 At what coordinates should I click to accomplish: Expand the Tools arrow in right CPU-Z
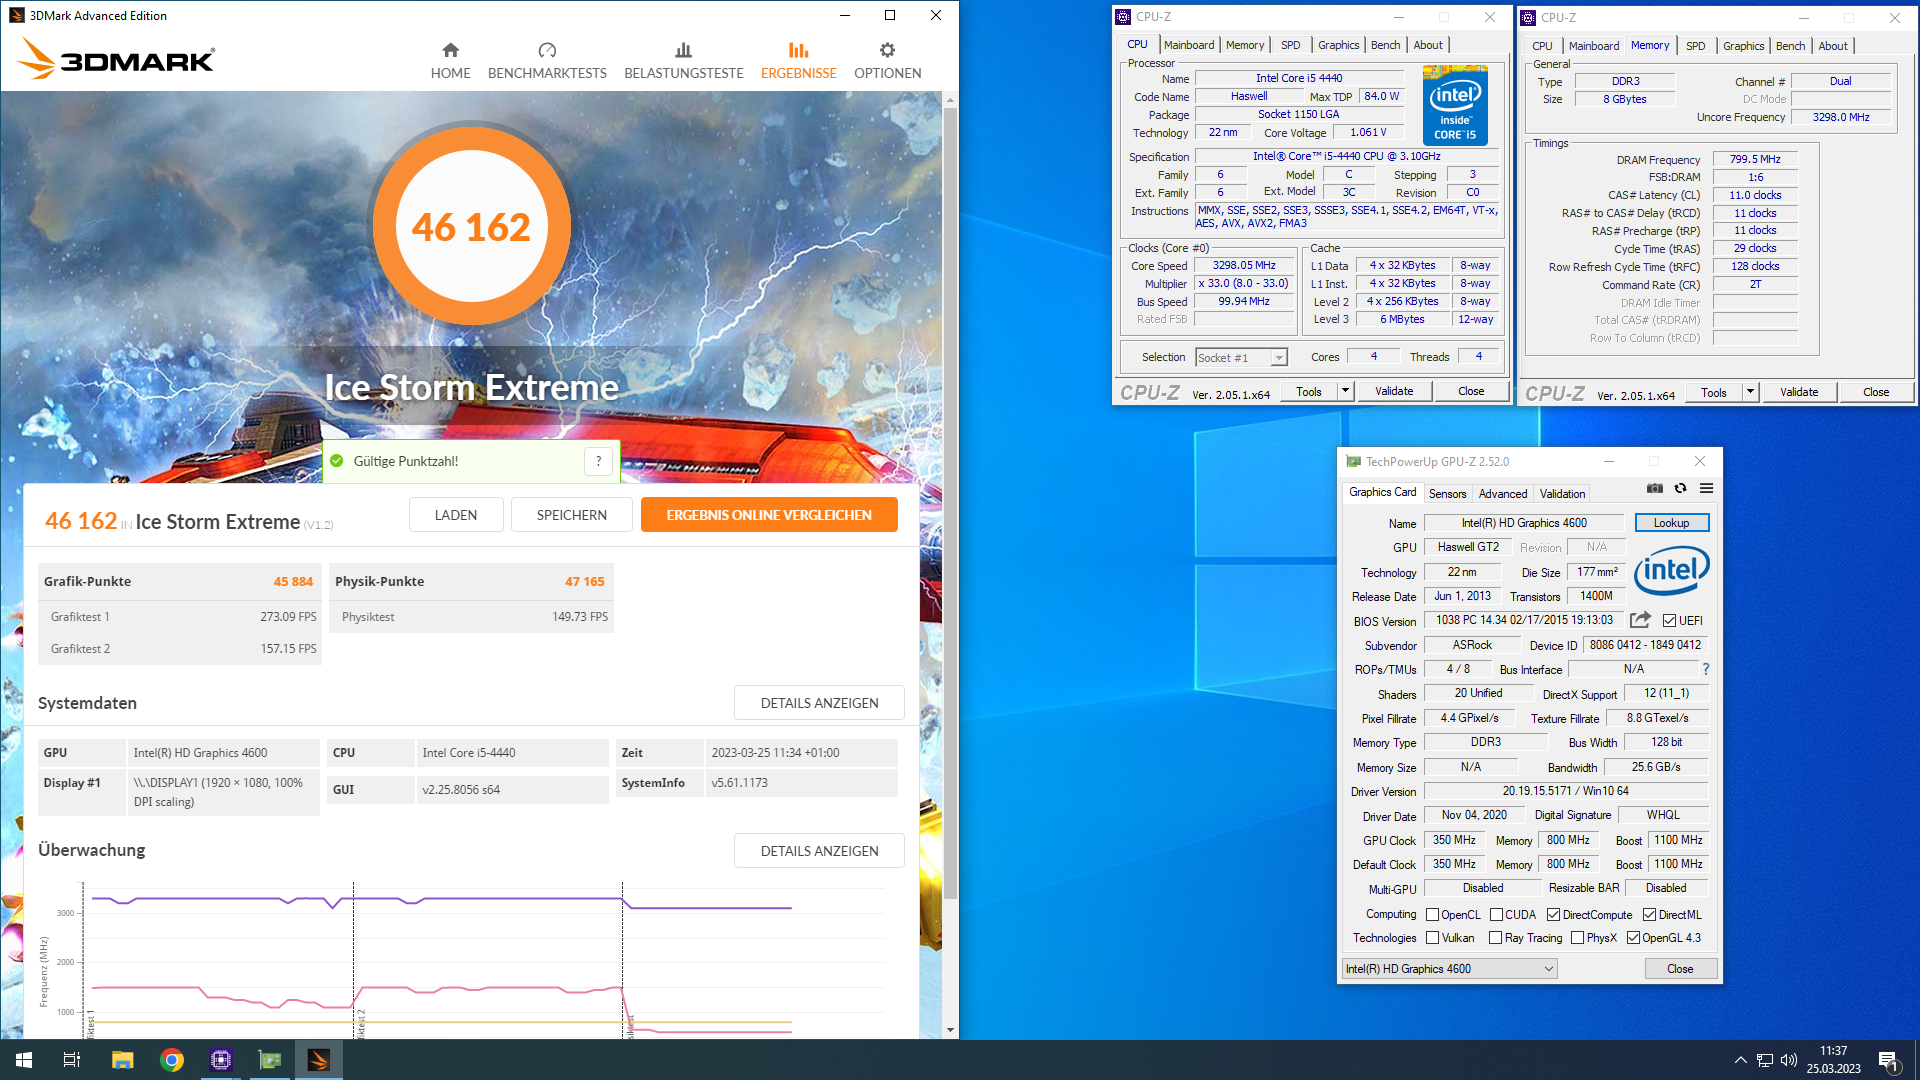(1750, 392)
